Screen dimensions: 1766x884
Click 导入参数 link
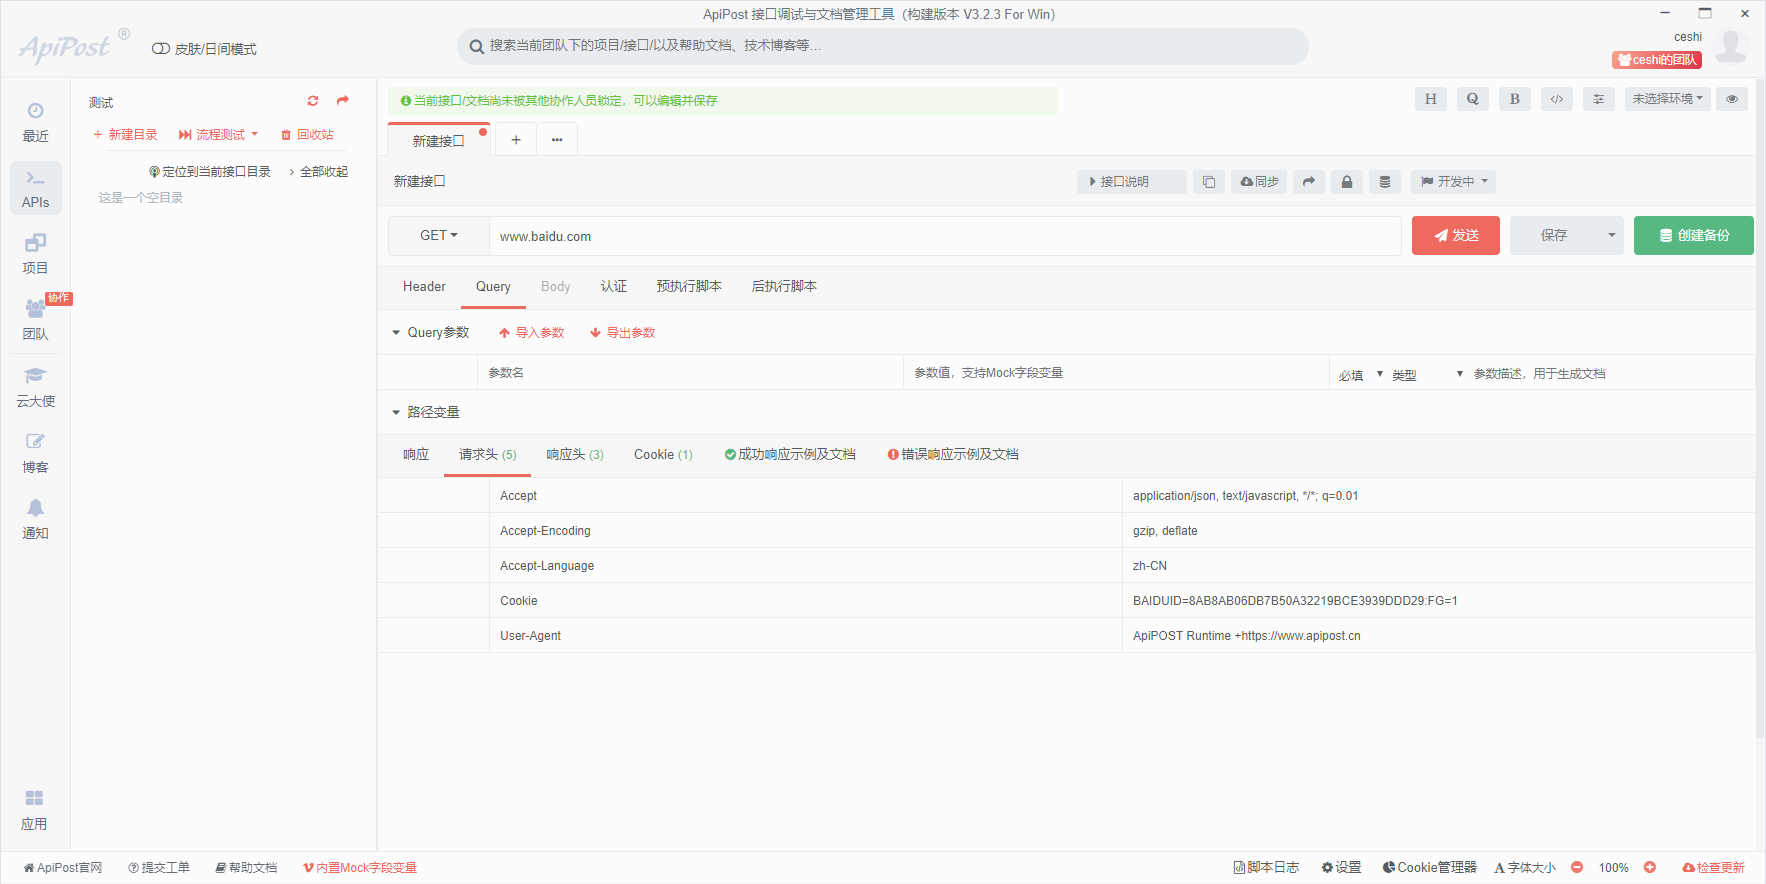531,333
